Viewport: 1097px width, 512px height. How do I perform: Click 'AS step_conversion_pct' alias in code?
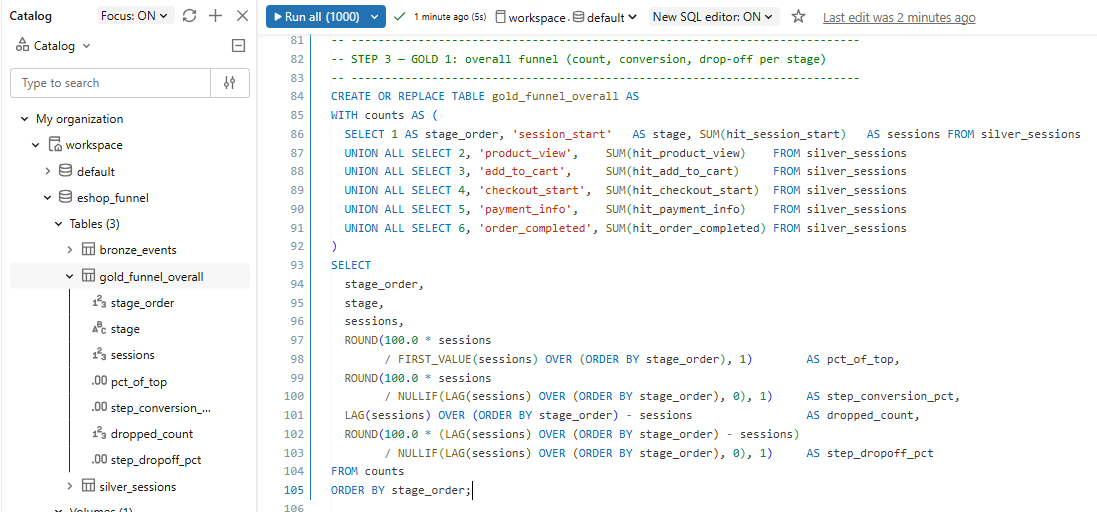[882, 397]
